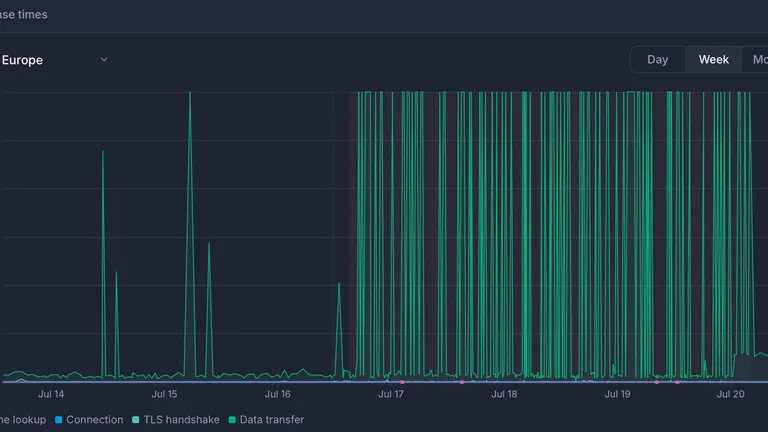Click the Jul 19 axis label
Image resolution: width=768 pixels, height=432 pixels.
617,394
